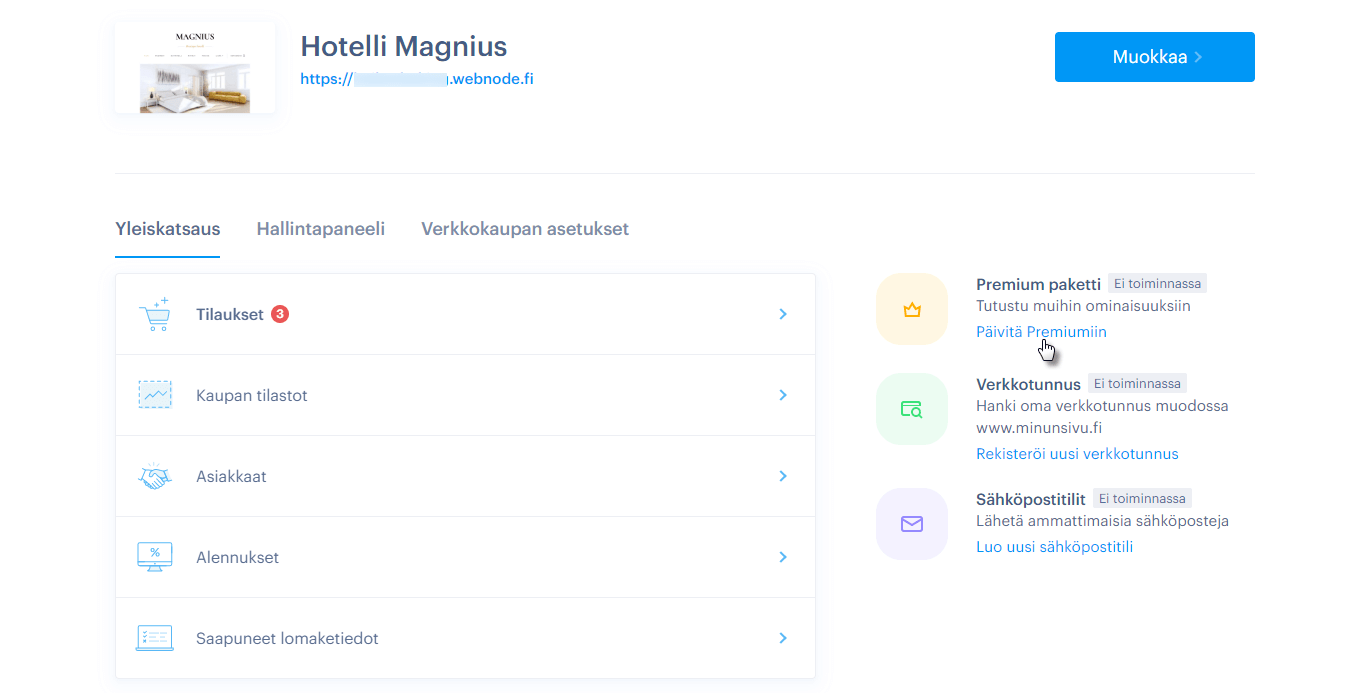Screen dimensions: 1350x693
Task: Click the Sähköpostitilit envelope icon
Action: point(911,524)
